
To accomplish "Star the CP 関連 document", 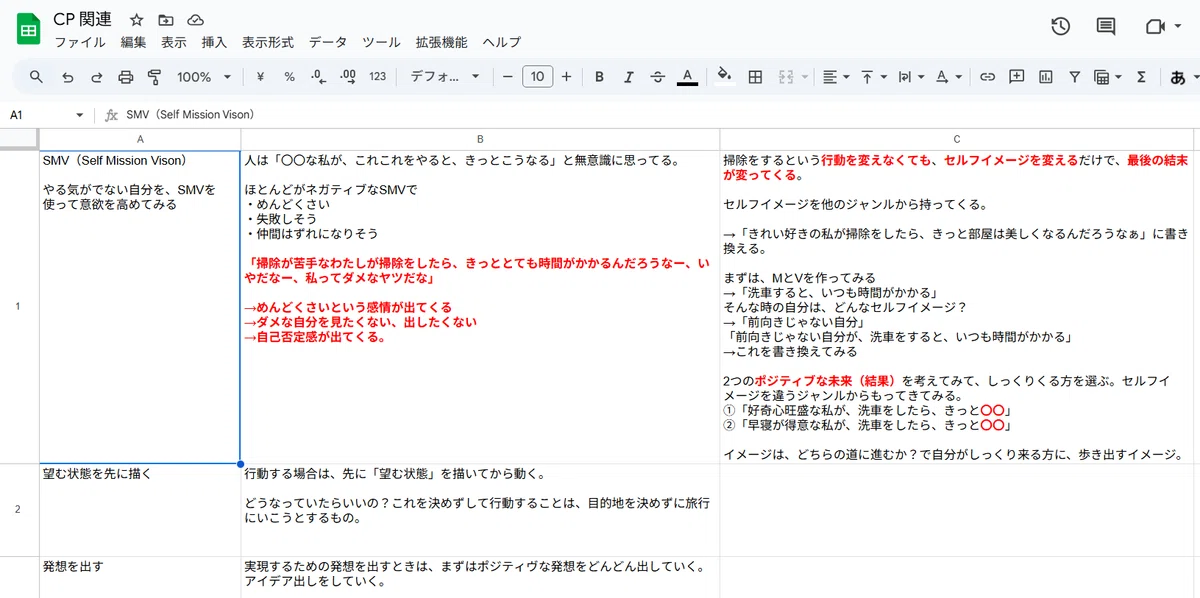I will tap(137, 20).
